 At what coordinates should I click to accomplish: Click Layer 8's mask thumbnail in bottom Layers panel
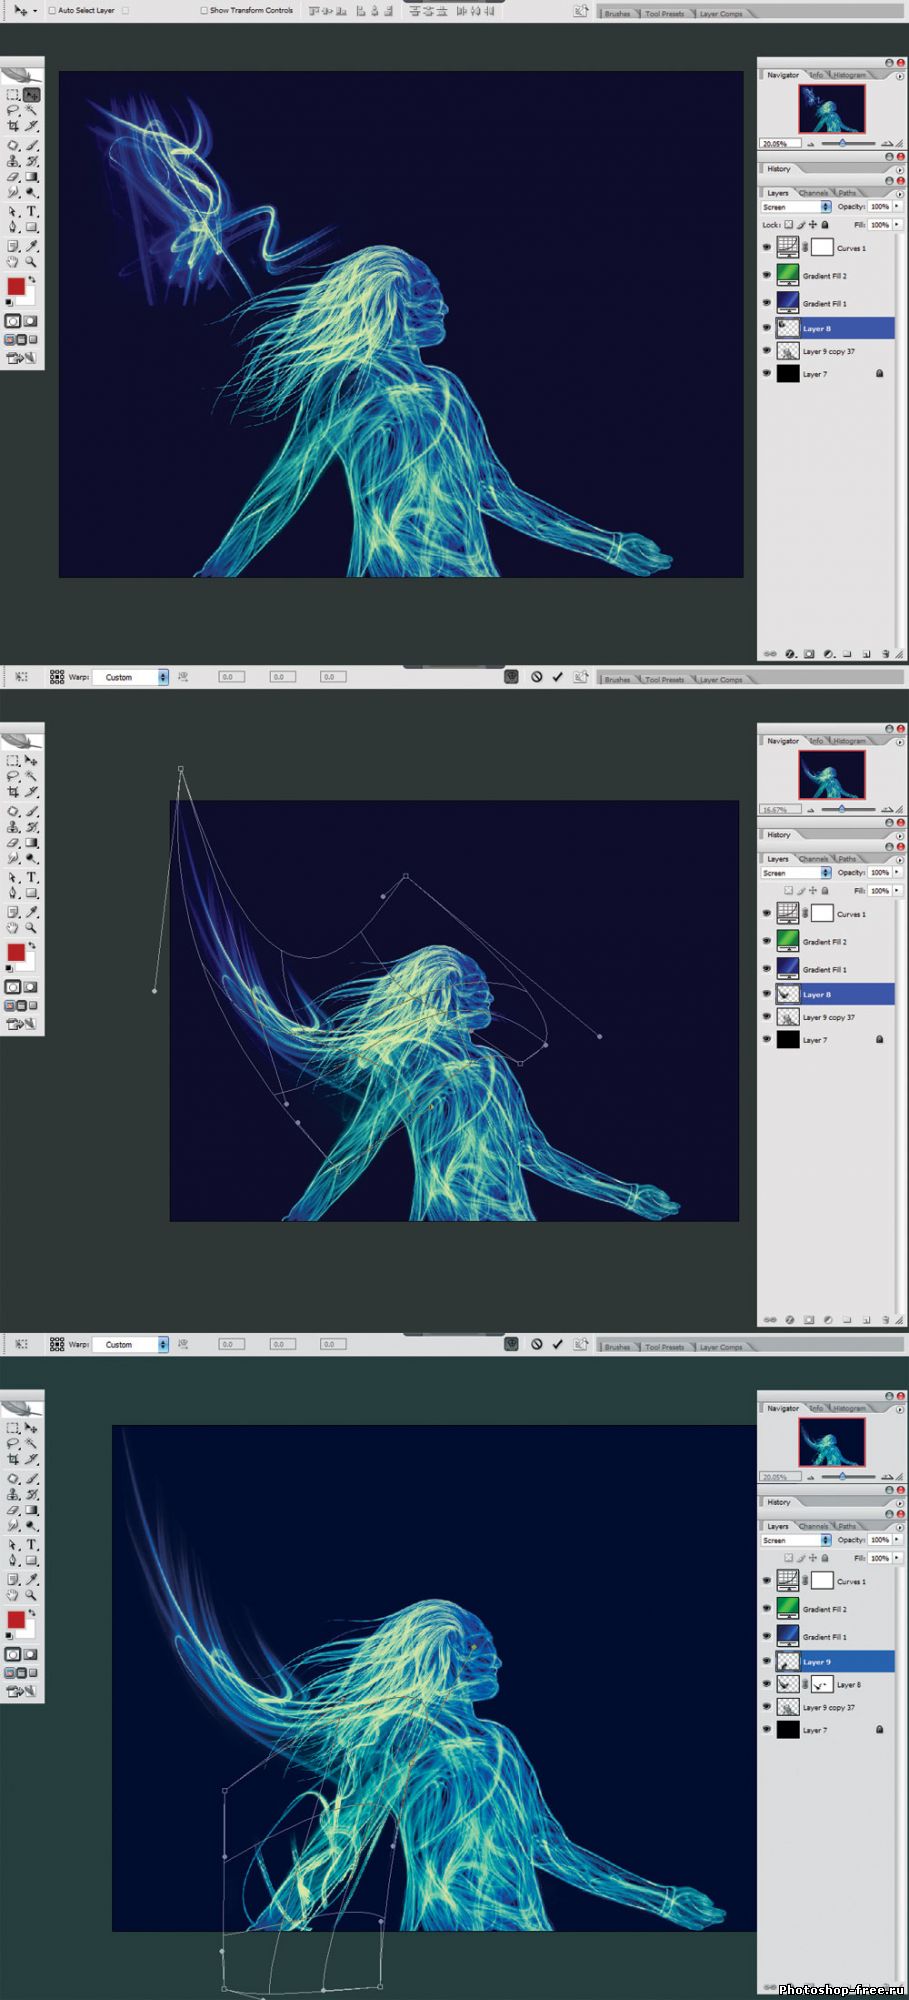(822, 1684)
